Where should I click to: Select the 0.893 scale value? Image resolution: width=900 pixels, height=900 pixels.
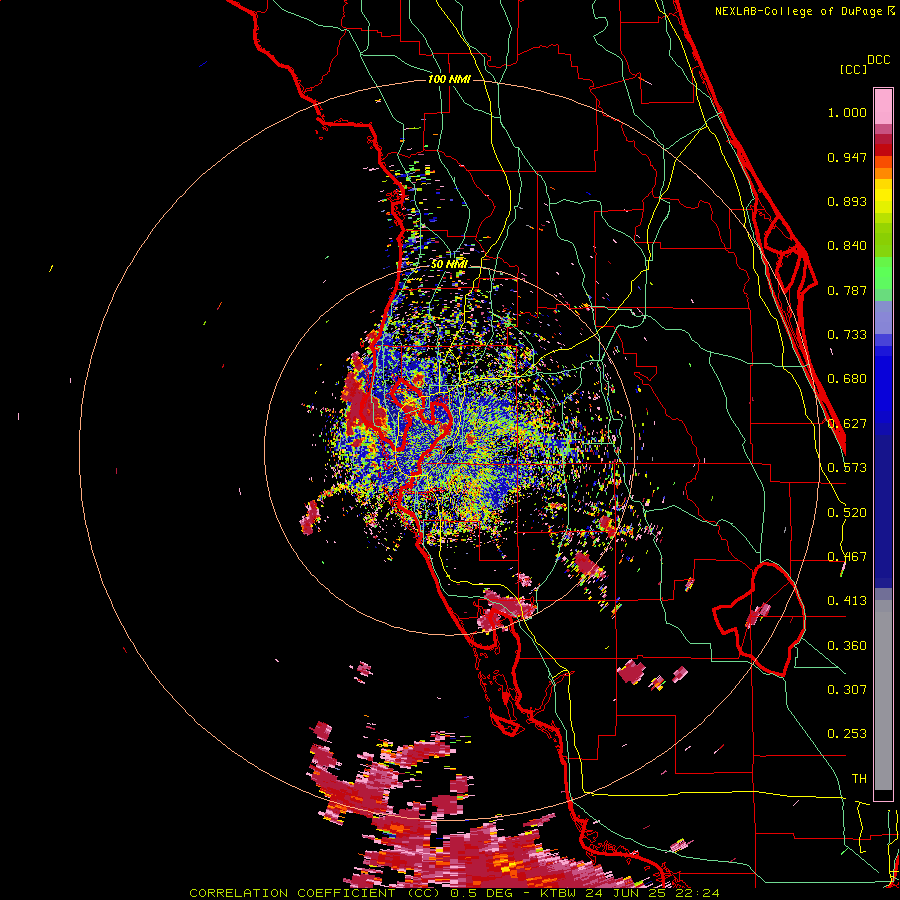click(x=847, y=201)
